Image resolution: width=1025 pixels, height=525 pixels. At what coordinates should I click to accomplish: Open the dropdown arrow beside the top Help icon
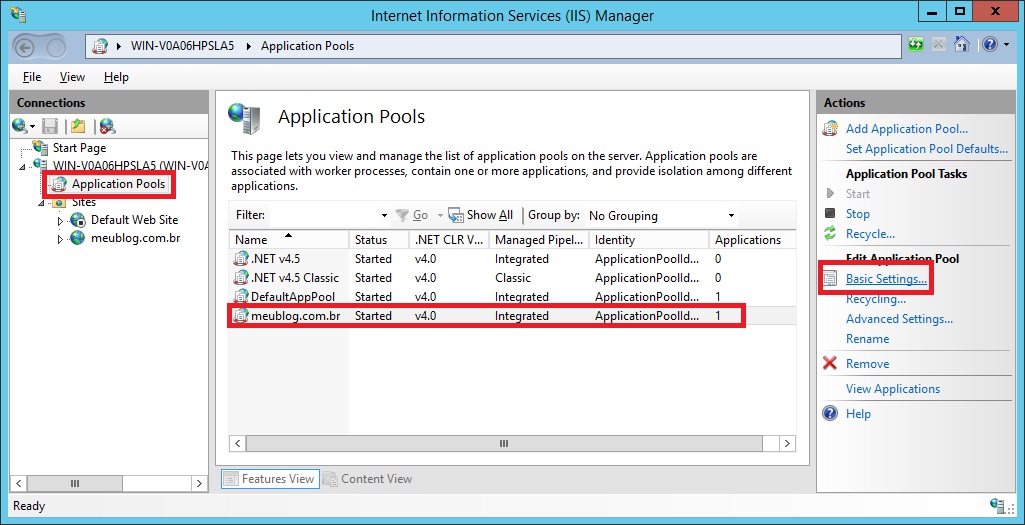pyautogui.click(x=1005, y=45)
